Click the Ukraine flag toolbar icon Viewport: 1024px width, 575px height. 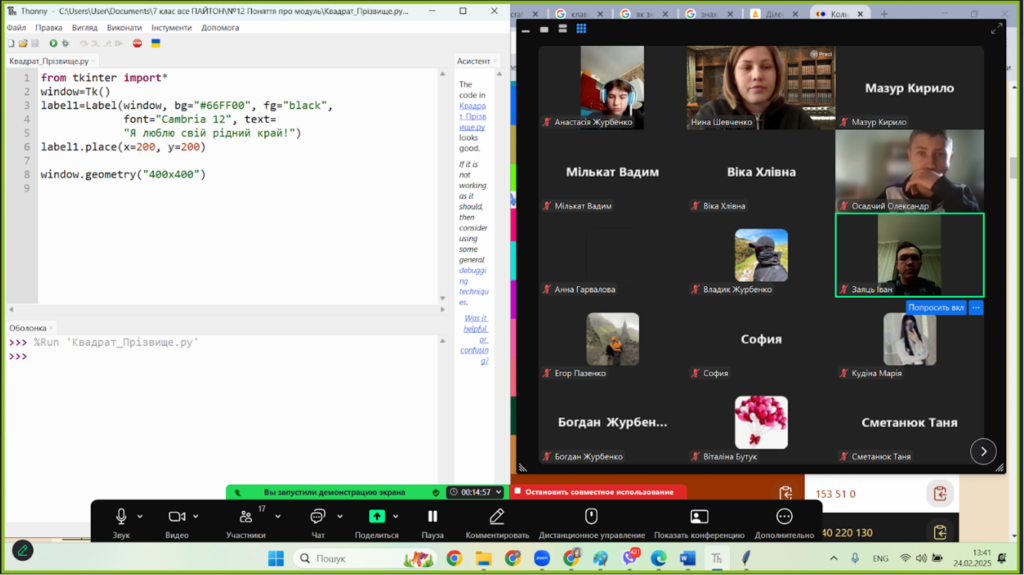click(156, 43)
